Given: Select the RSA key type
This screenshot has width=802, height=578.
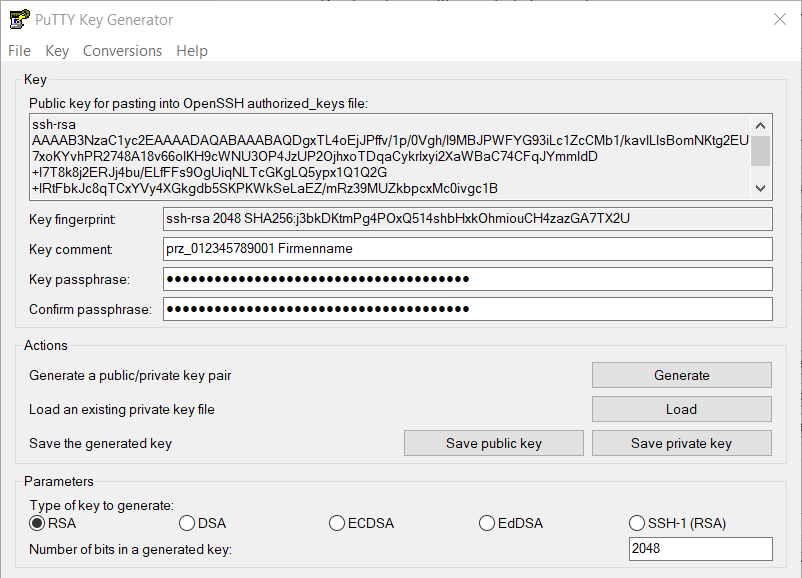Looking at the screenshot, I should 38,523.
